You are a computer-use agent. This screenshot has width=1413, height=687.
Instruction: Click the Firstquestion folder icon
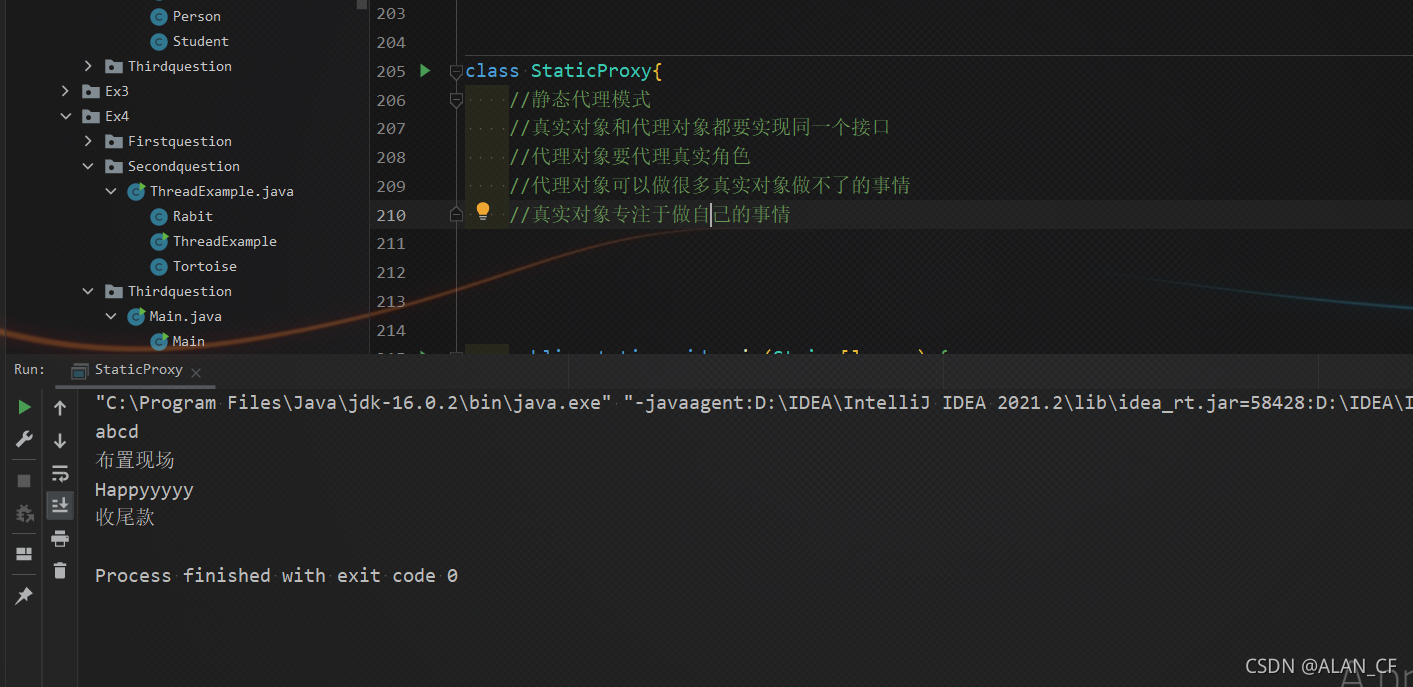(x=113, y=141)
